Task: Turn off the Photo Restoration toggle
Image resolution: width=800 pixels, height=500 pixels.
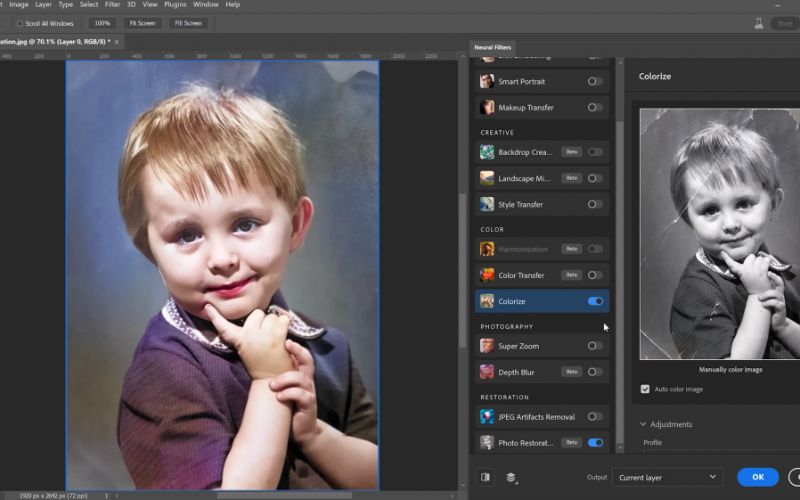Action: coord(595,442)
